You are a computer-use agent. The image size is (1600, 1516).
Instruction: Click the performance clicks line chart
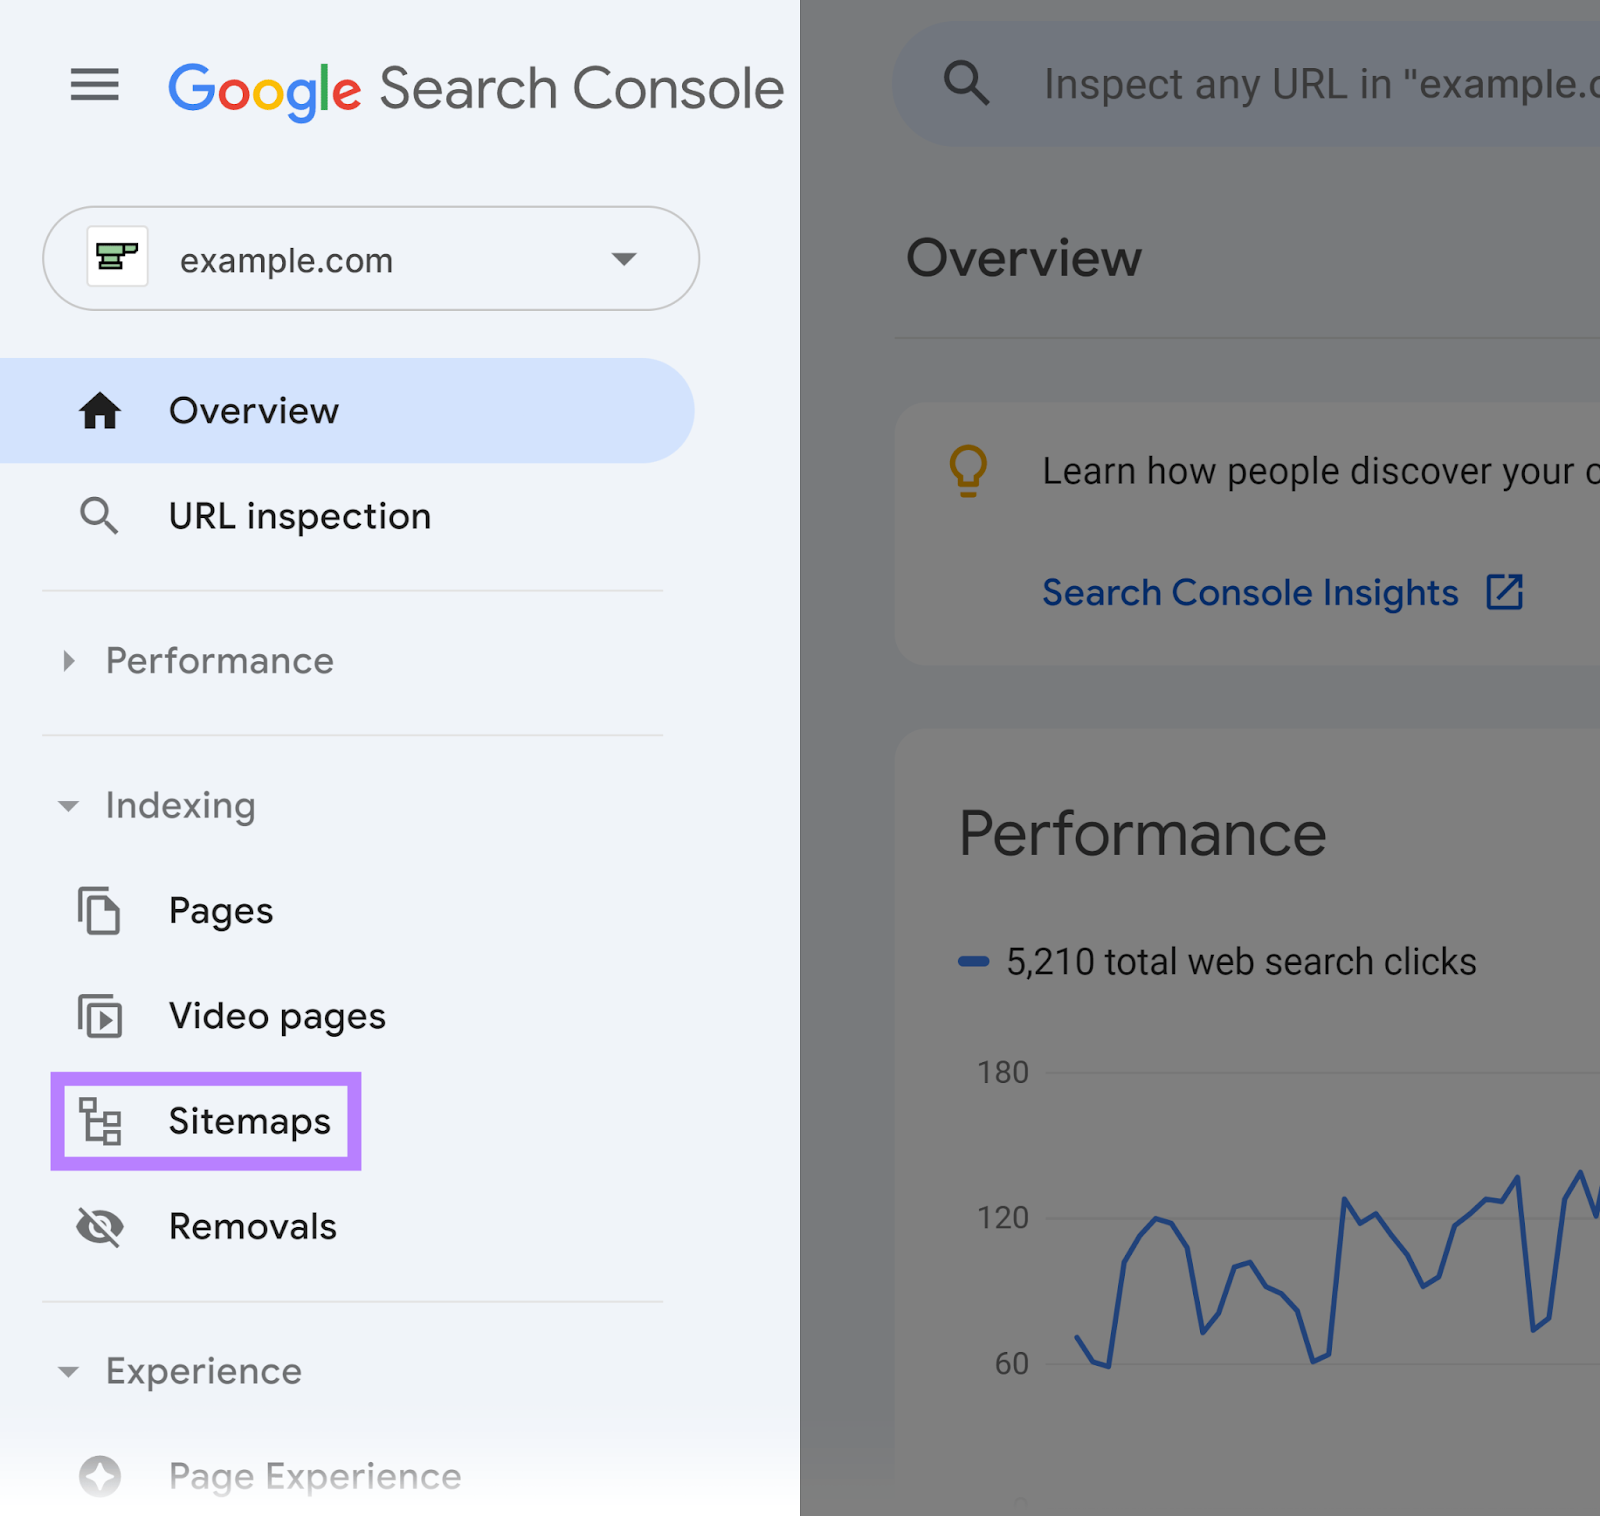tap(1300, 1270)
